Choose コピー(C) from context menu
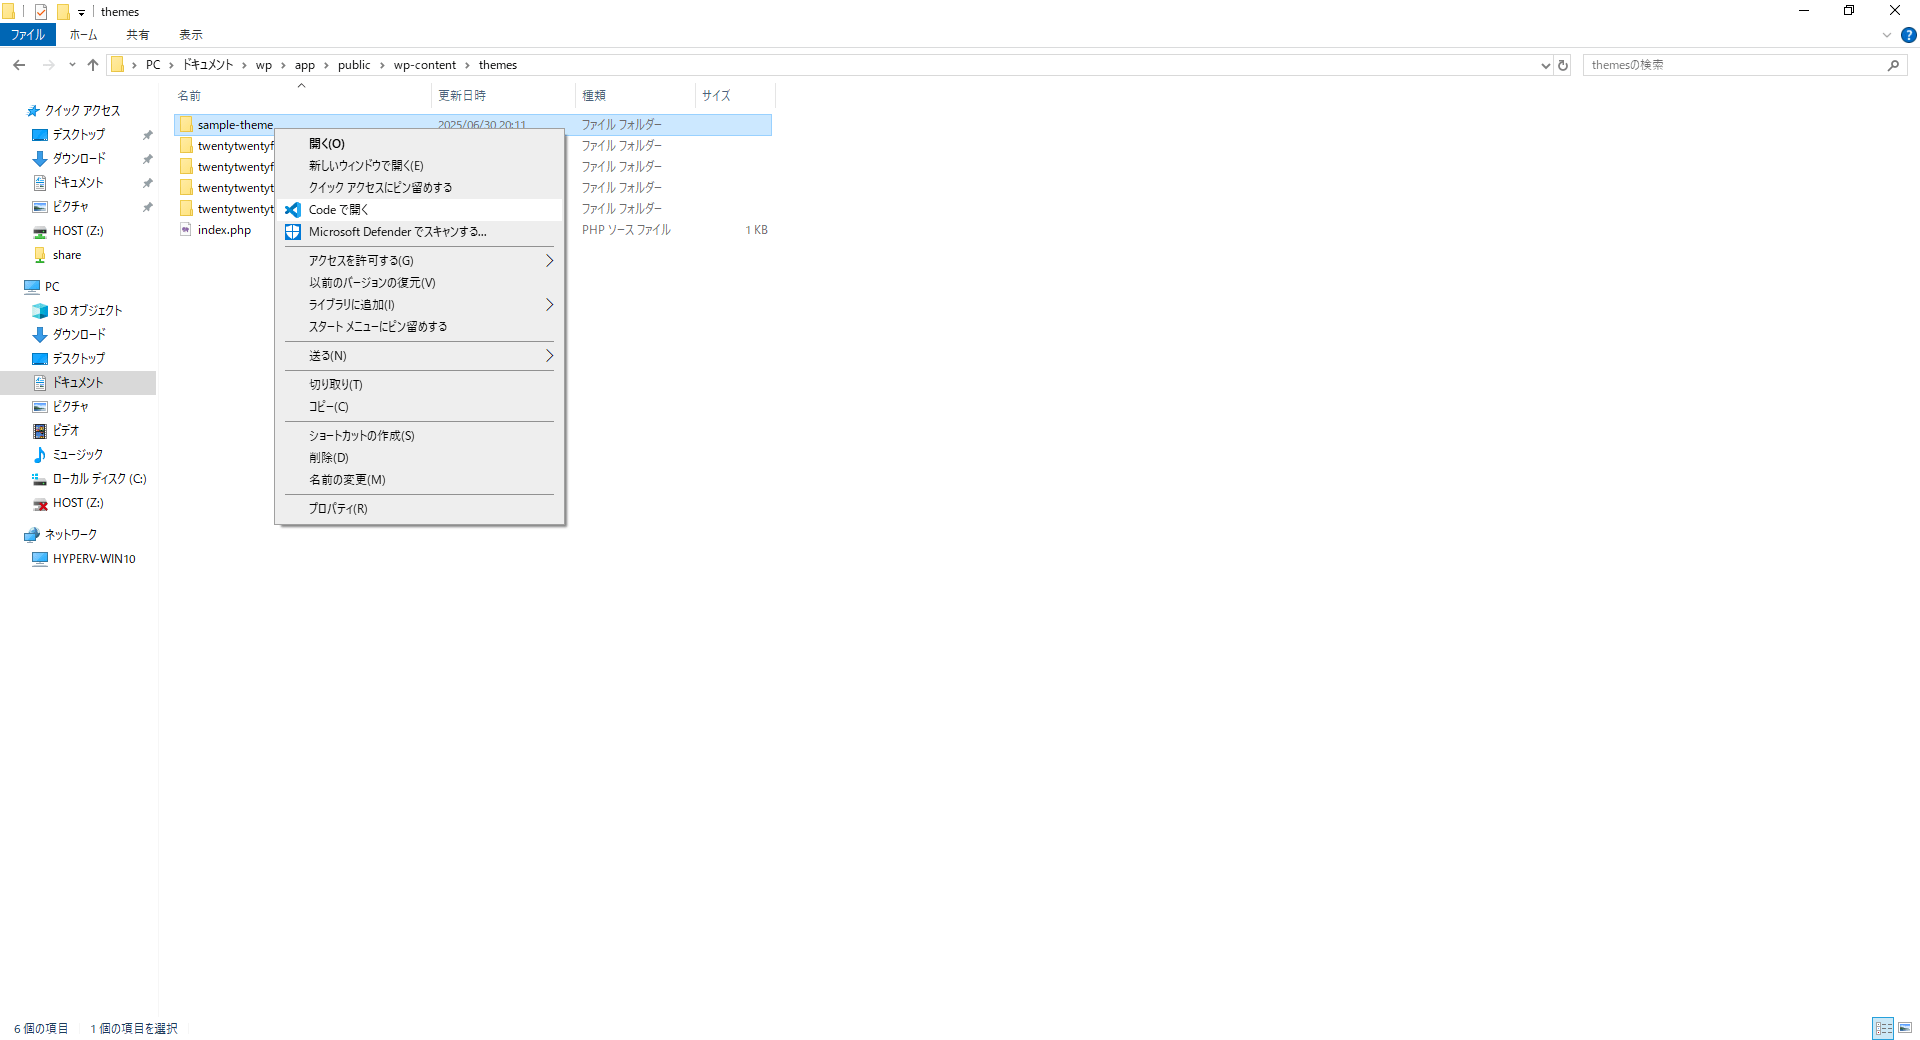The width and height of the screenshot is (1920, 1040). coord(419,407)
